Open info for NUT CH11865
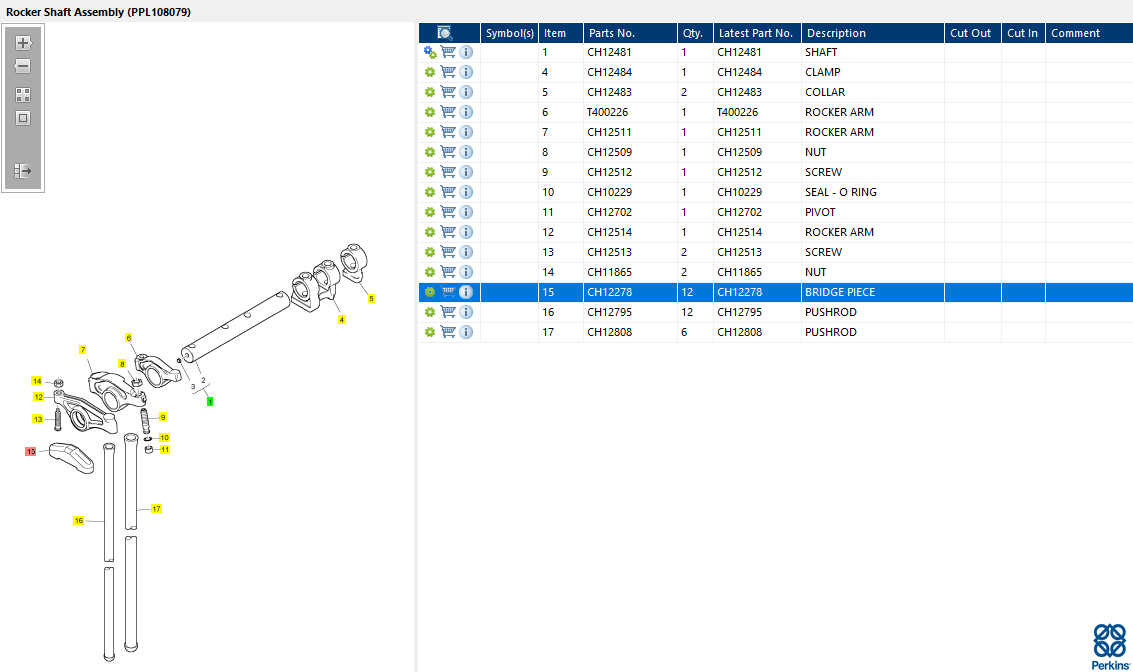Screen dimensions: 1133x672 (466, 272)
